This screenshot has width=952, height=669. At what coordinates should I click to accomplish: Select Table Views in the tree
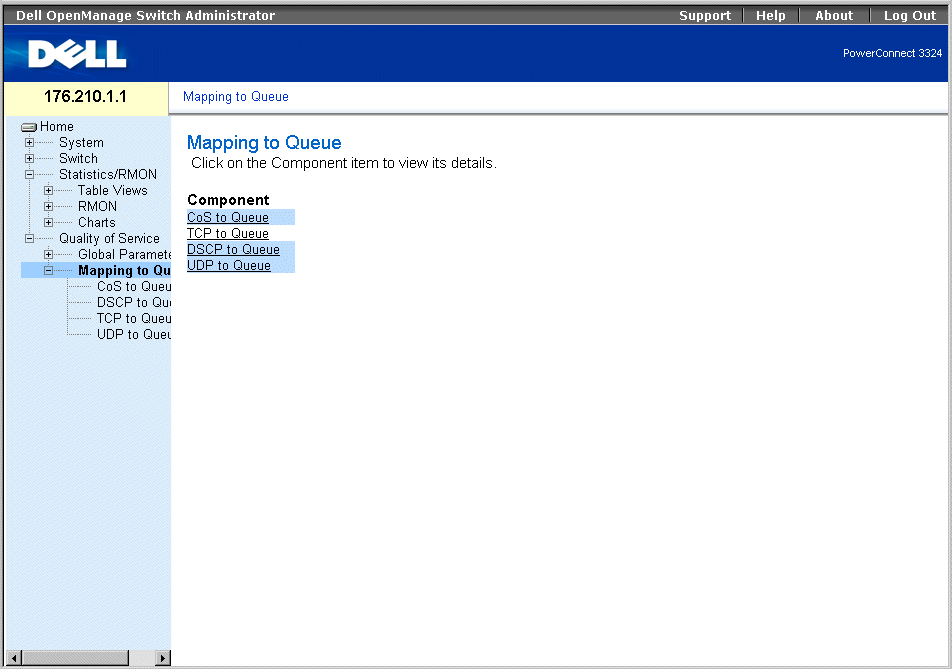coord(113,191)
